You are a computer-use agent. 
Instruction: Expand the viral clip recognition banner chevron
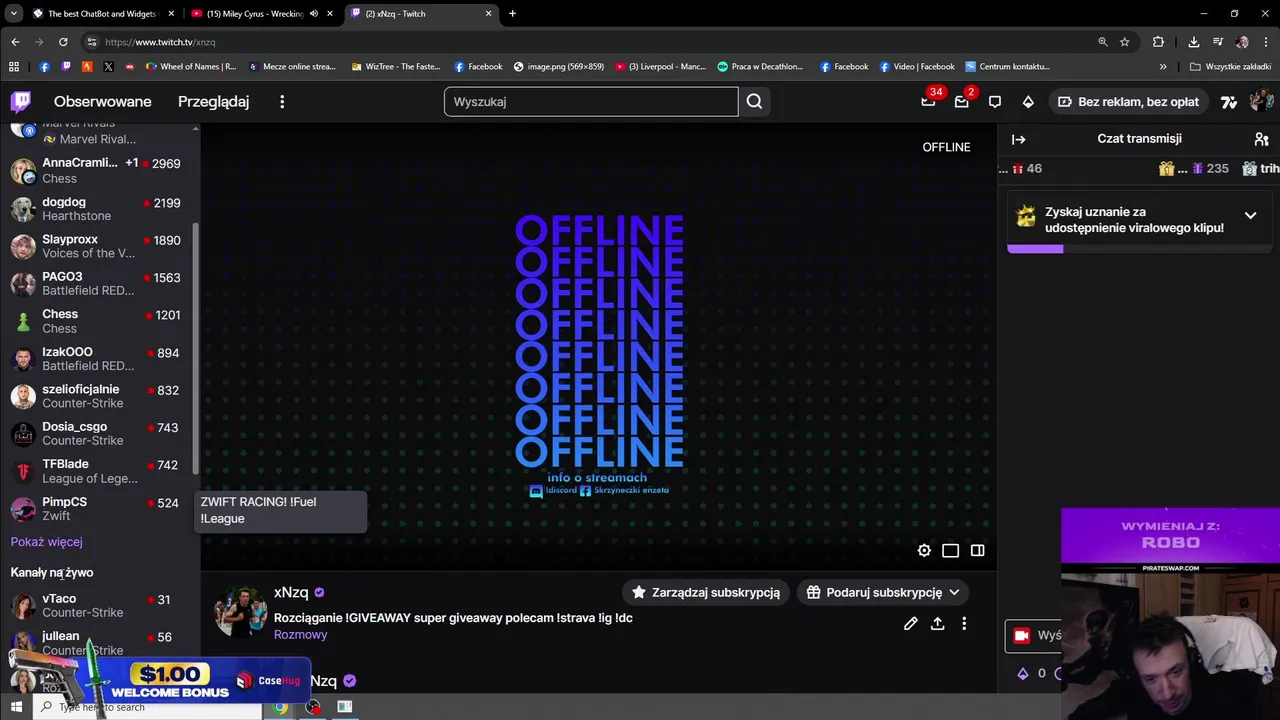click(x=1250, y=215)
